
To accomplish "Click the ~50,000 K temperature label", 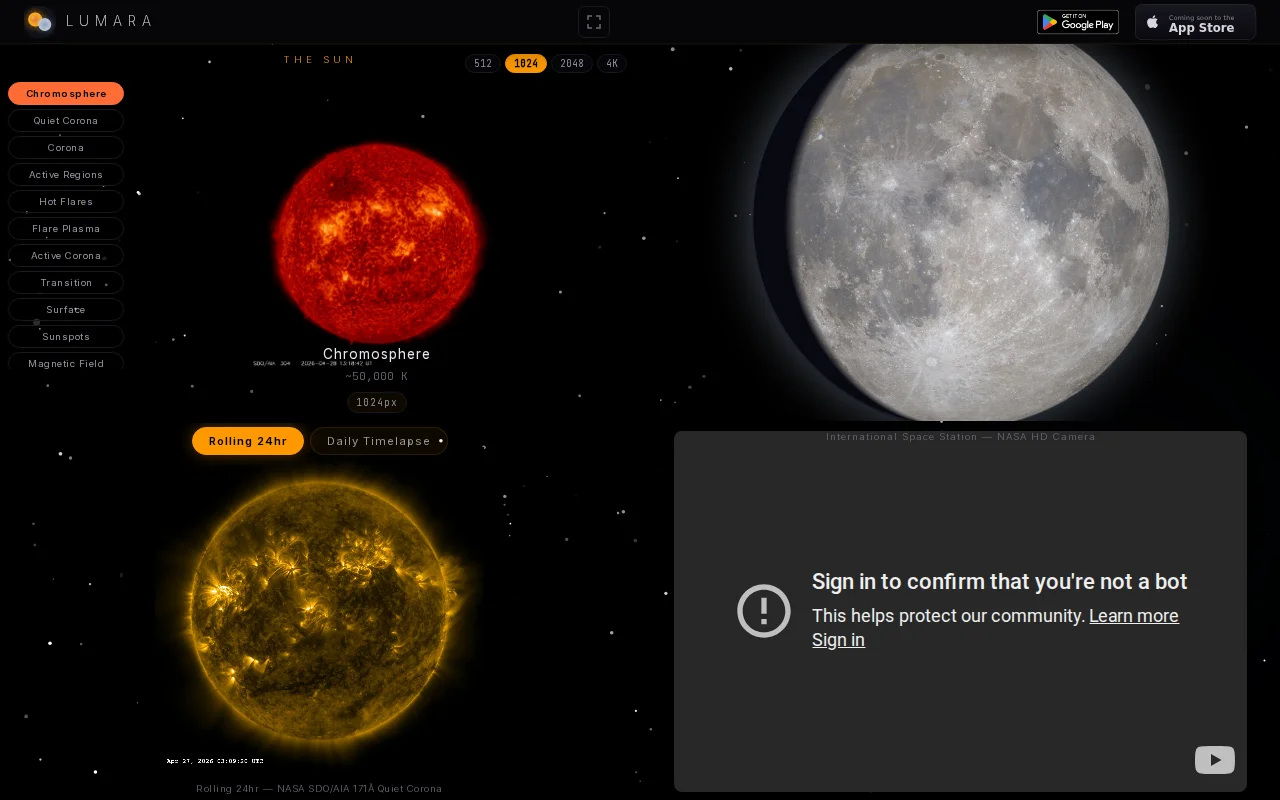I will click(x=377, y=377).
